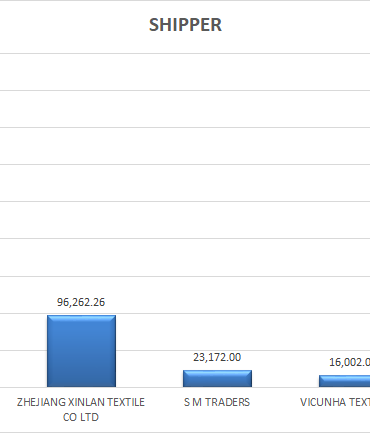Click the chart's bottom border line
370x433 pixels.
click(185, 432)
